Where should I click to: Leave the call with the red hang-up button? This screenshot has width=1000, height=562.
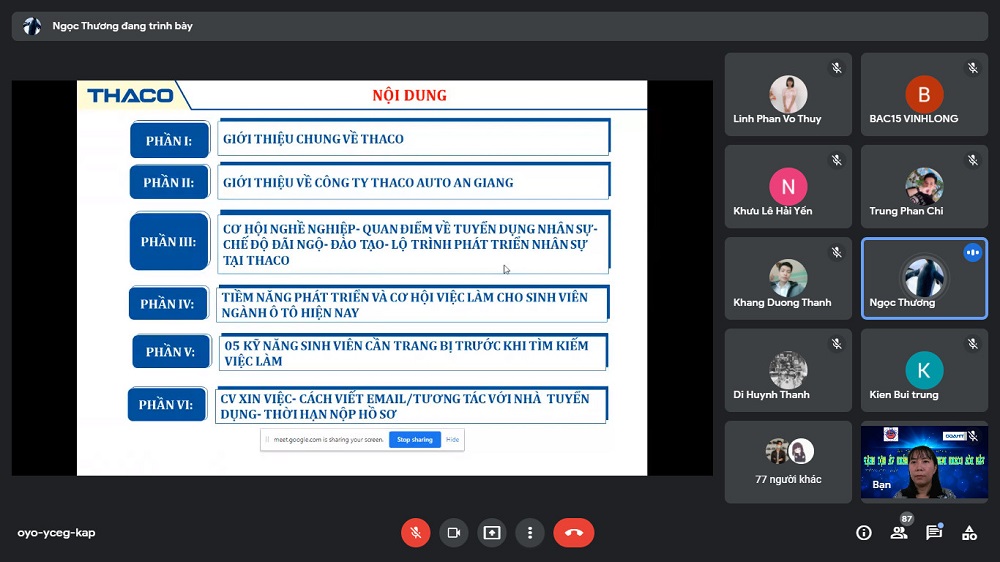(x=573, y=533)
